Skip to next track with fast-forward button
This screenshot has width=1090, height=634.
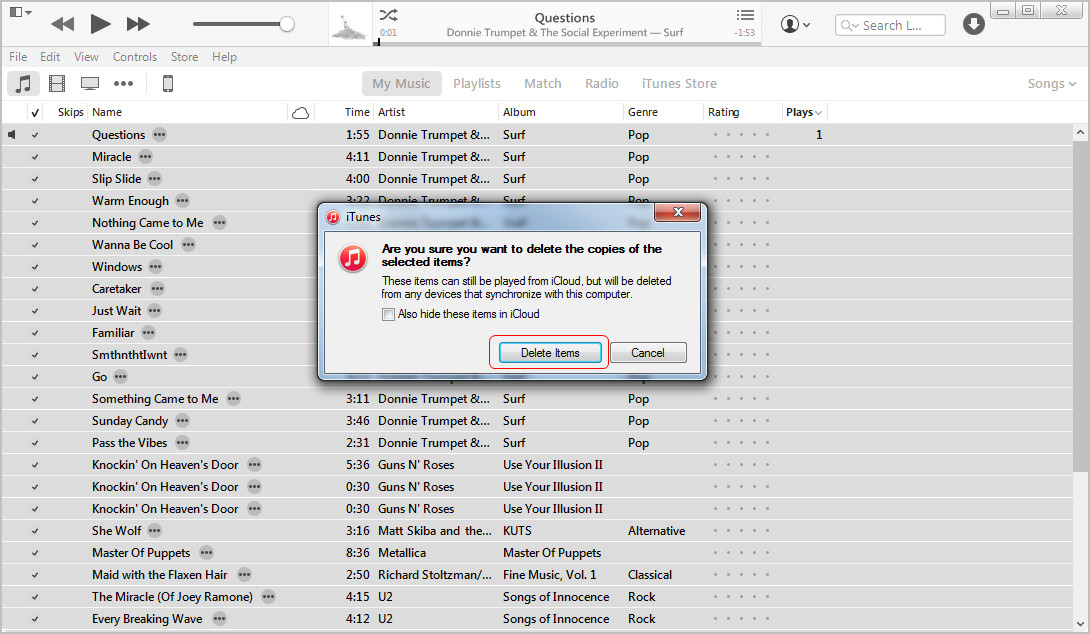coord(138,24)
